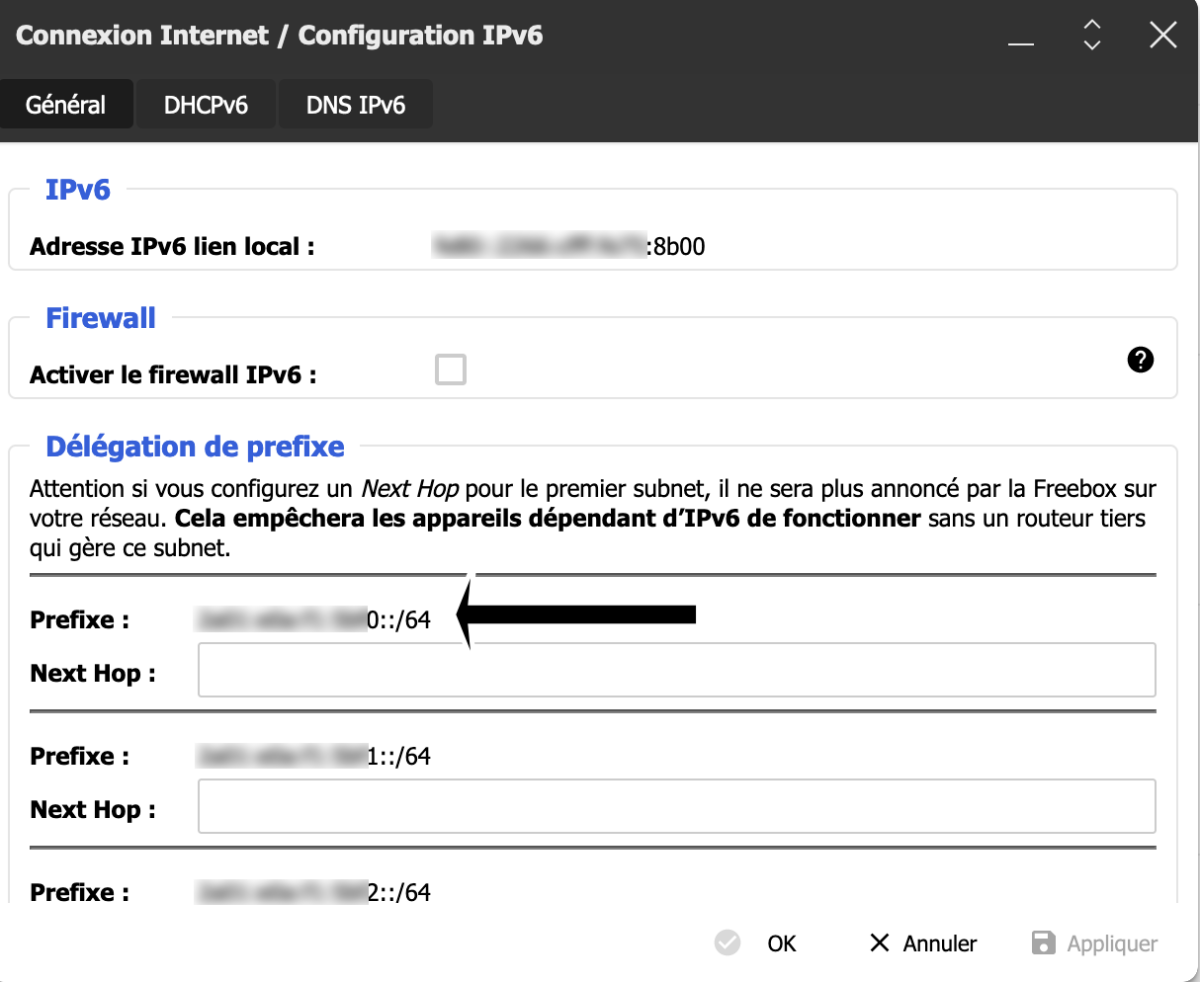Click the prefix ending in 2::/64
This screenshot has height=982, width=1200.
314,892
